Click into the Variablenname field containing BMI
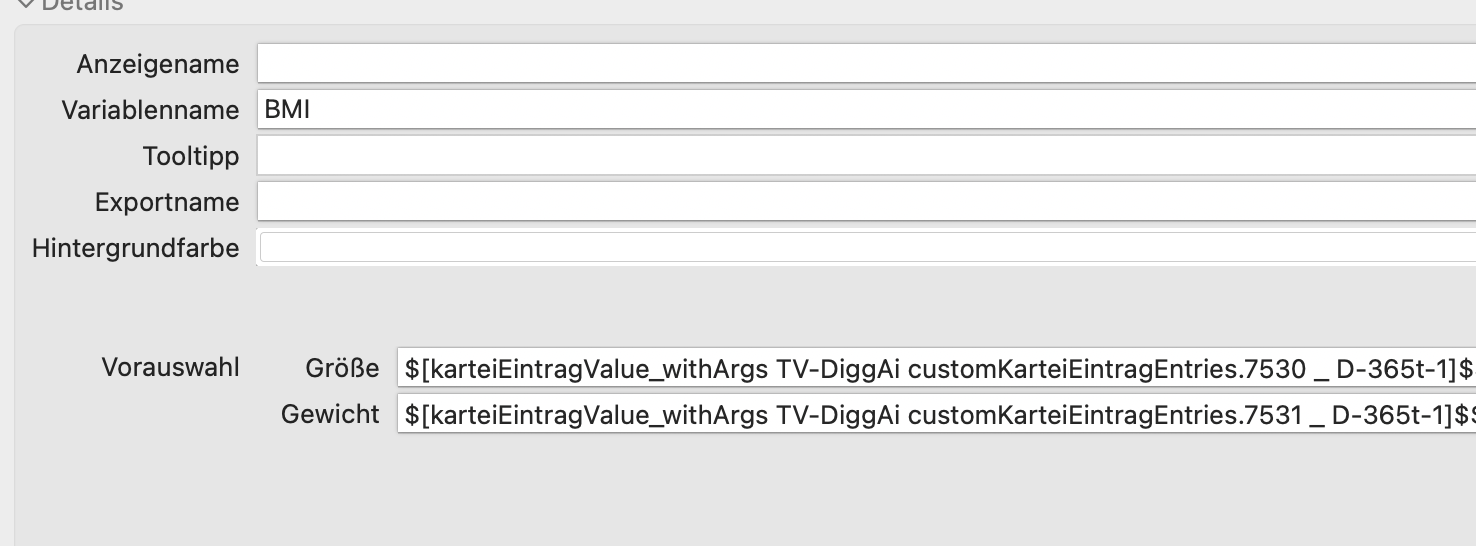This screenshot has height=546, width=1476. [x=866, y=110]
